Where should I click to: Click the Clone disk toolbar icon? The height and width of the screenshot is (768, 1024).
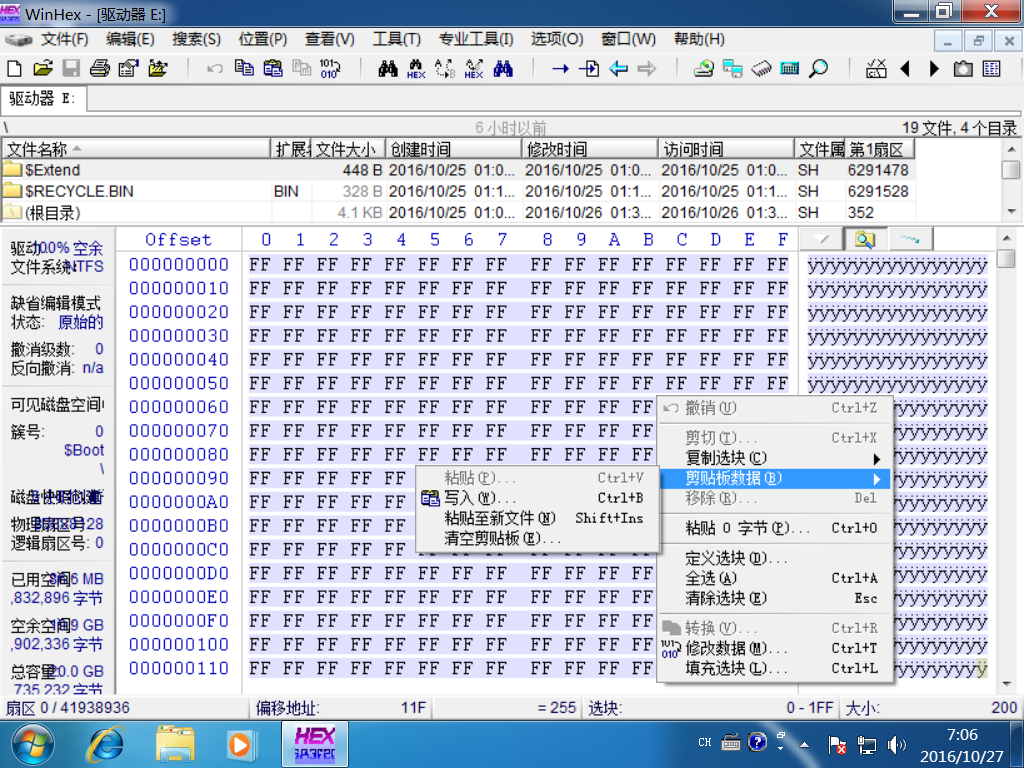(732, 68)
